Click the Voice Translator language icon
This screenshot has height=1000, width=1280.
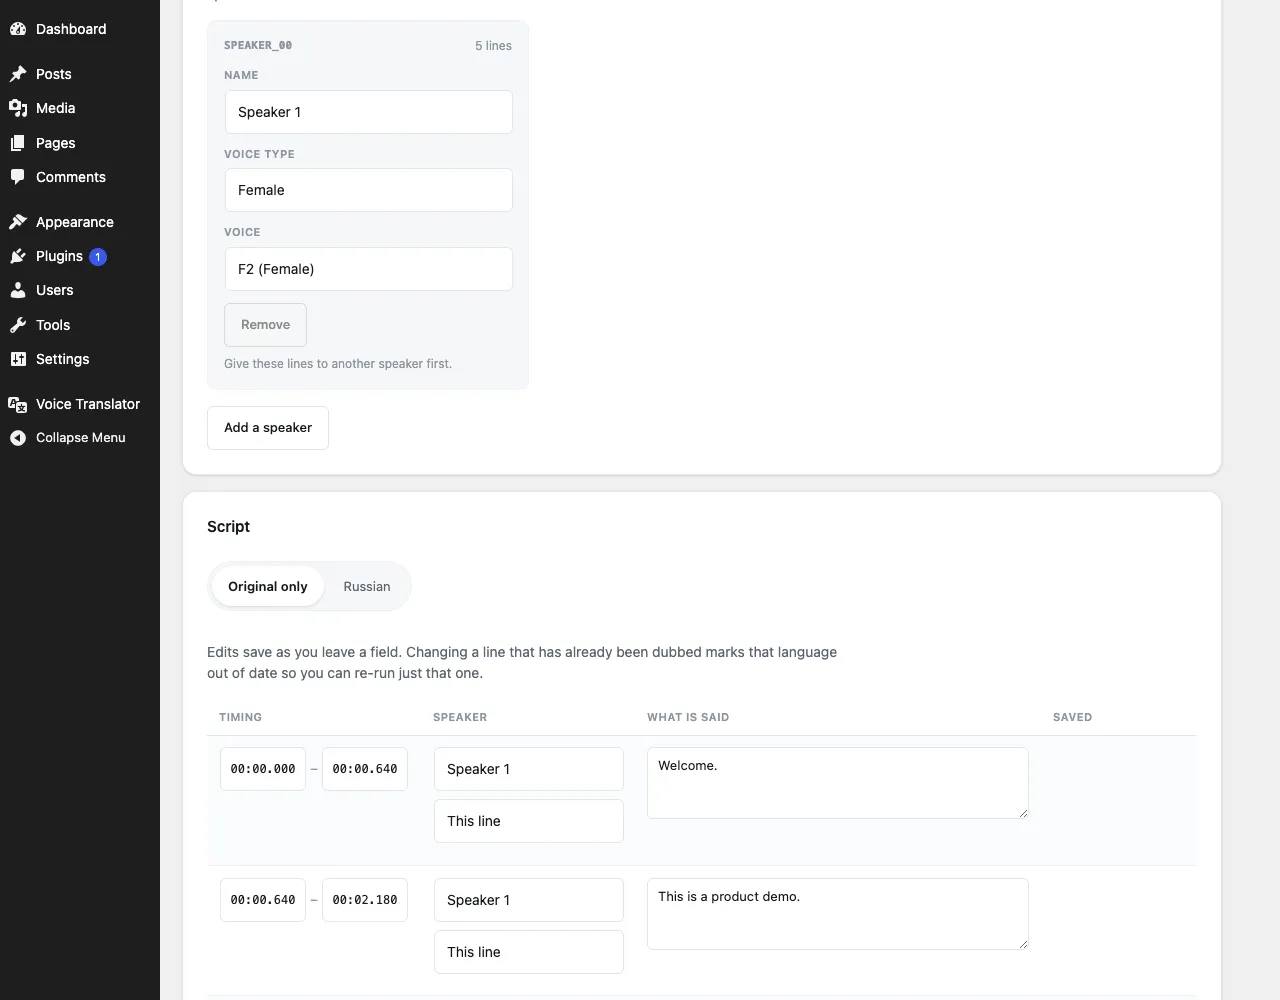coord(17,404)
